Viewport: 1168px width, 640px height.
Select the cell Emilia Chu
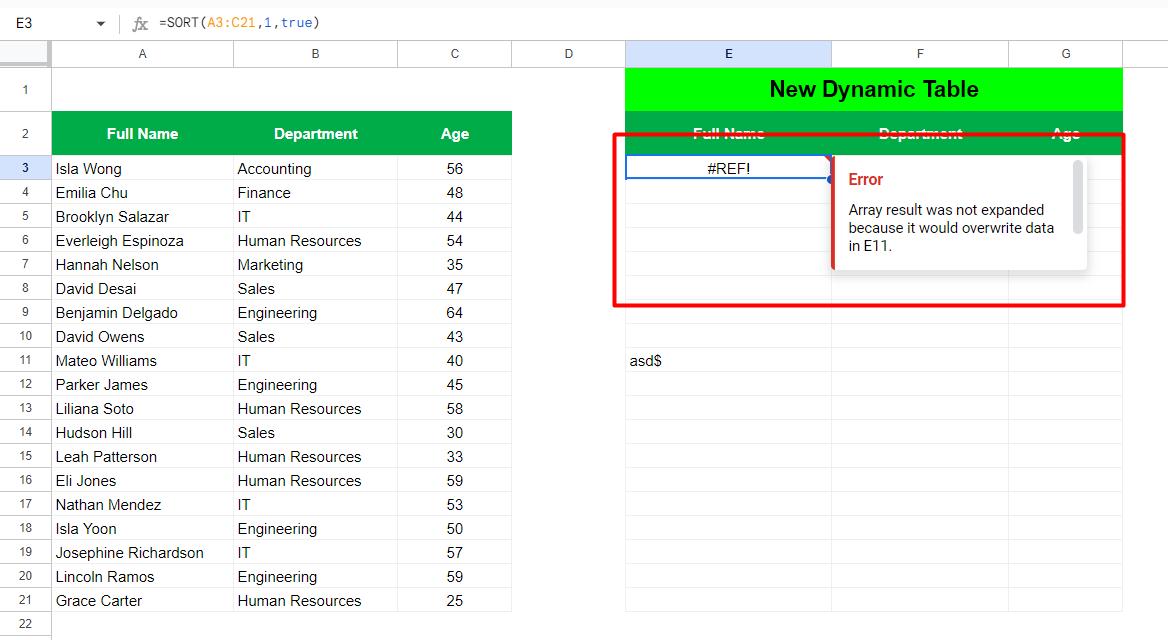[142, 192]
